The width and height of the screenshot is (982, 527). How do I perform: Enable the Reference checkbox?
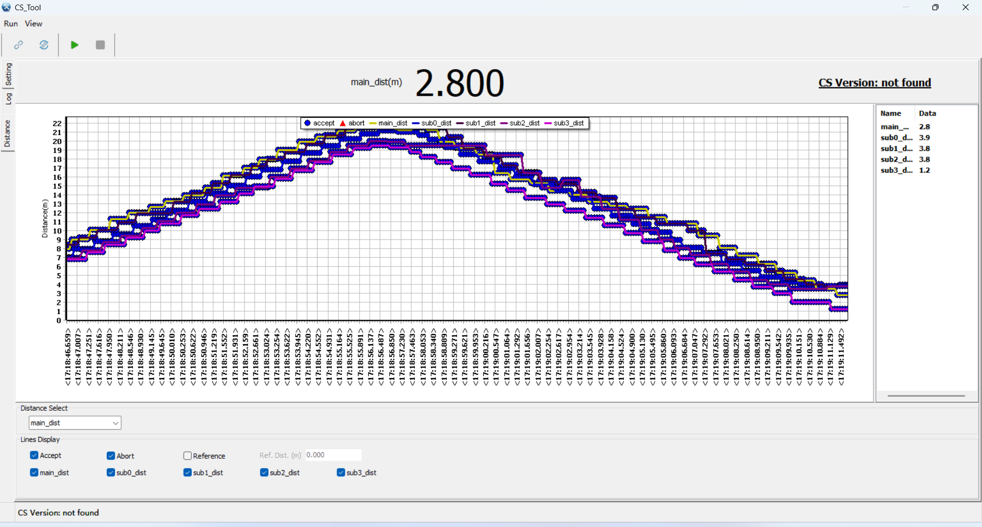tap(187, 456)
